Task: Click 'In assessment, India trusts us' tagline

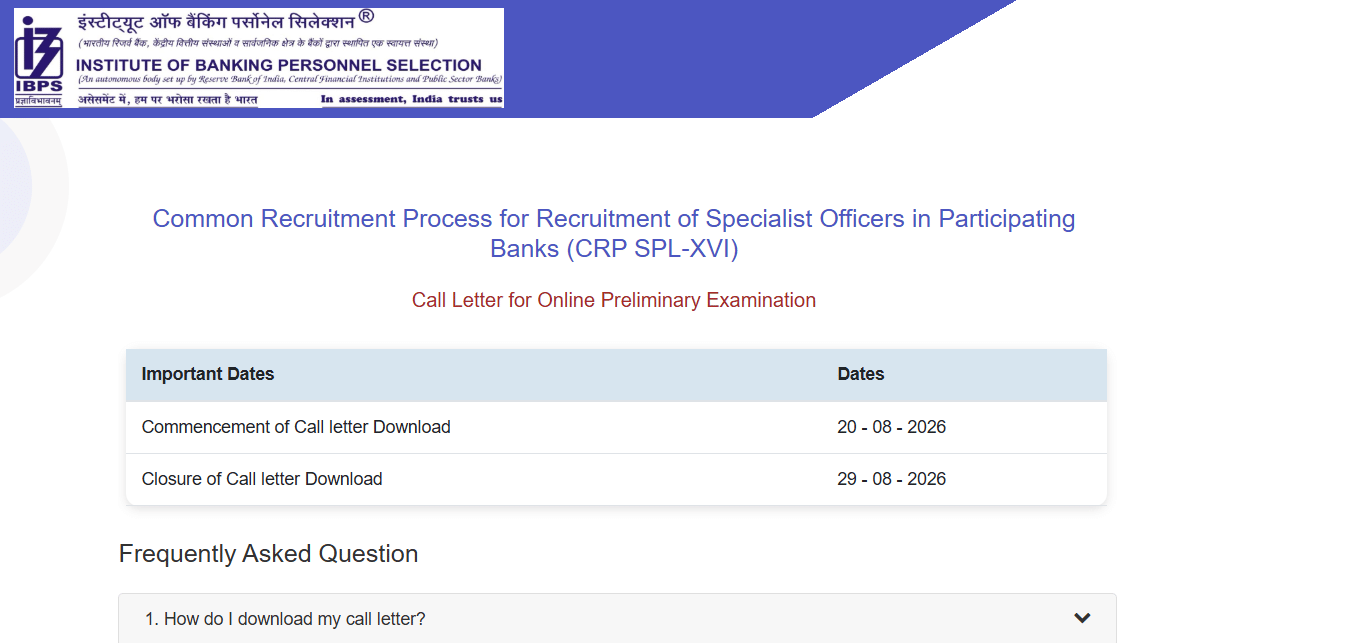Action: tap(411, 99)
